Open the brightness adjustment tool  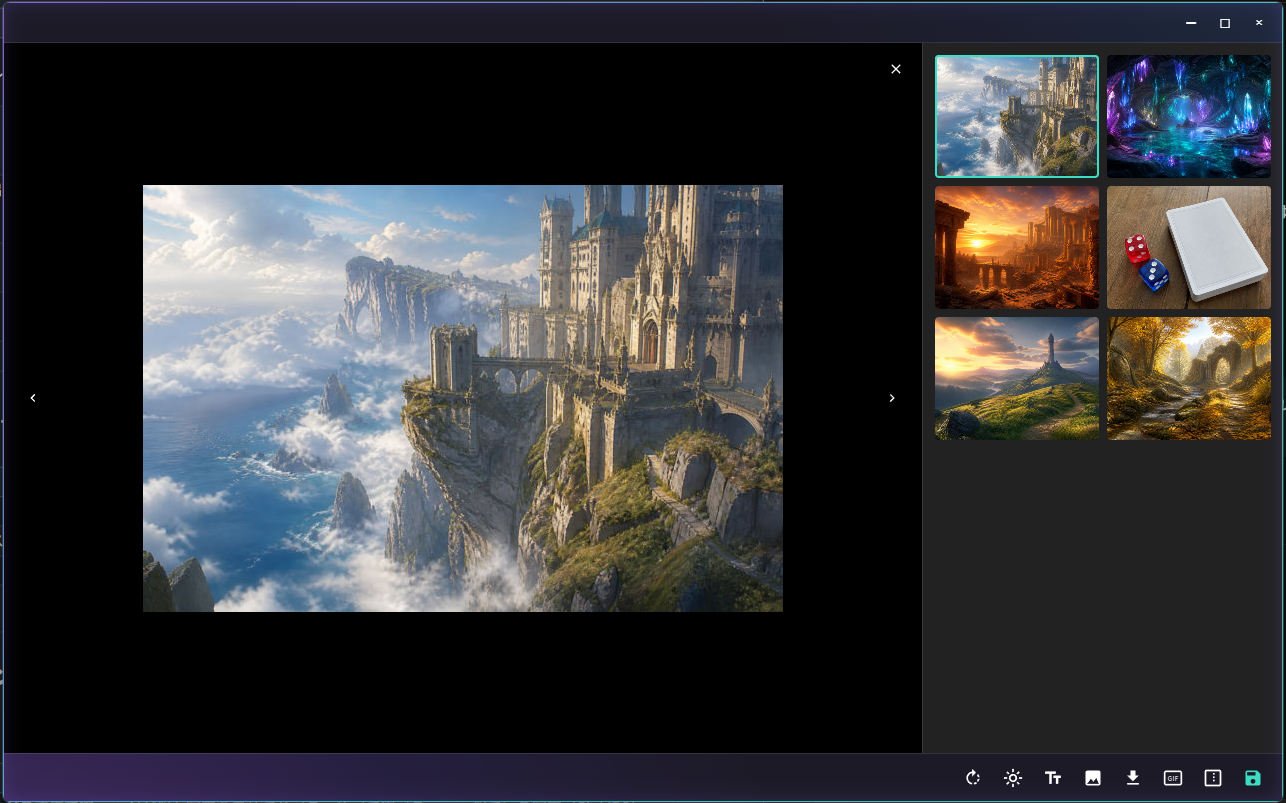1013,778
